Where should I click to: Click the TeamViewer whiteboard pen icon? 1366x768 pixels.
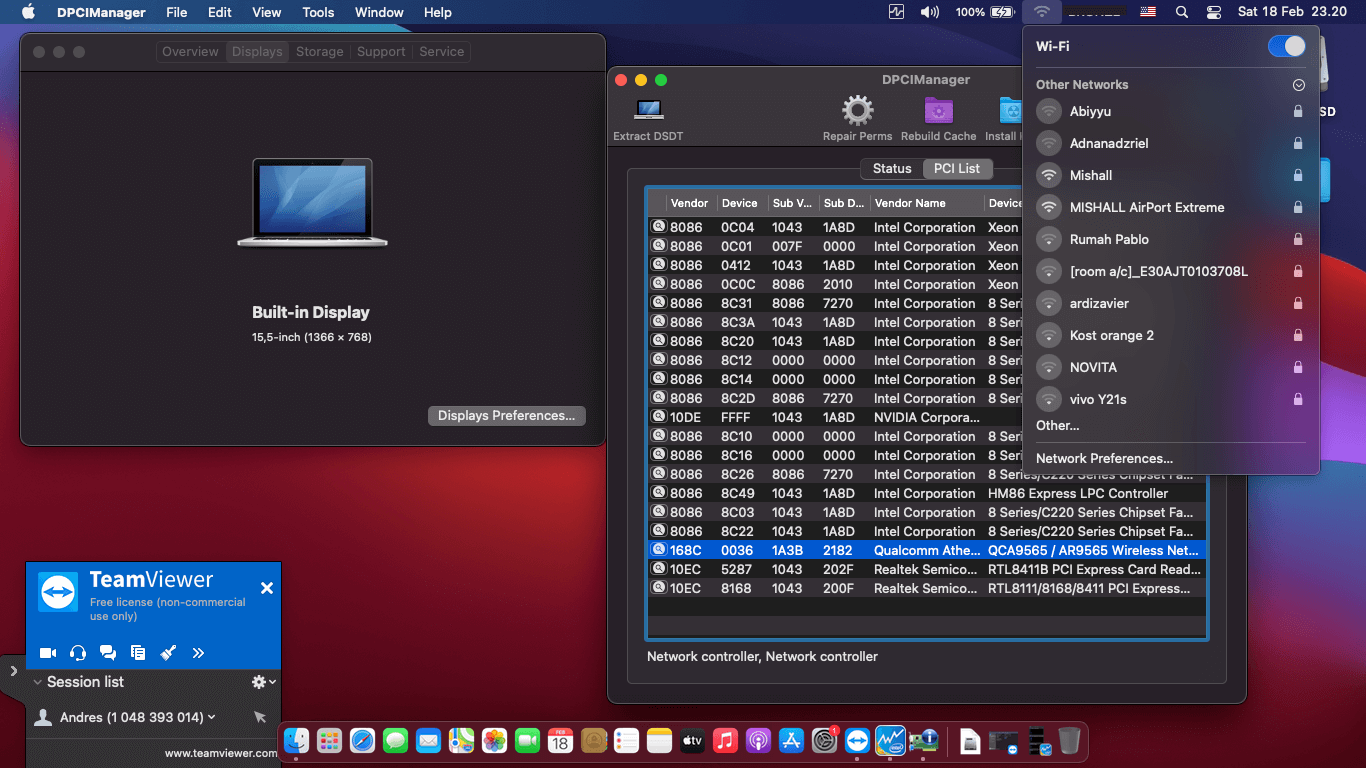(x=168, y=652)
